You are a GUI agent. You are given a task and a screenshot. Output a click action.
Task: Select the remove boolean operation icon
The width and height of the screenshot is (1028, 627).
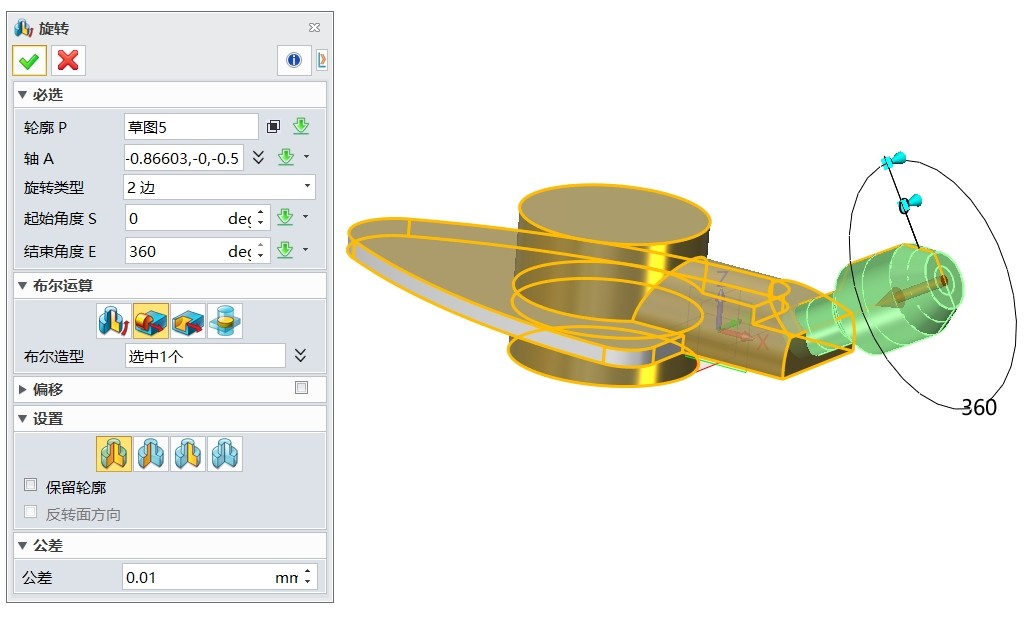coord(188,321)
